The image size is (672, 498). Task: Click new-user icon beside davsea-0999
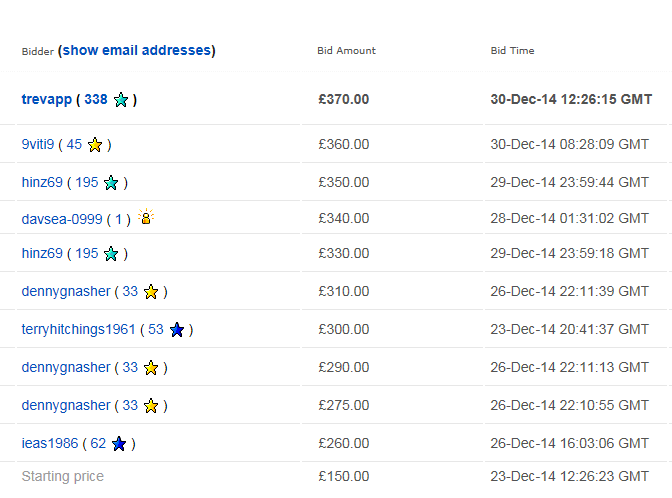146,218
